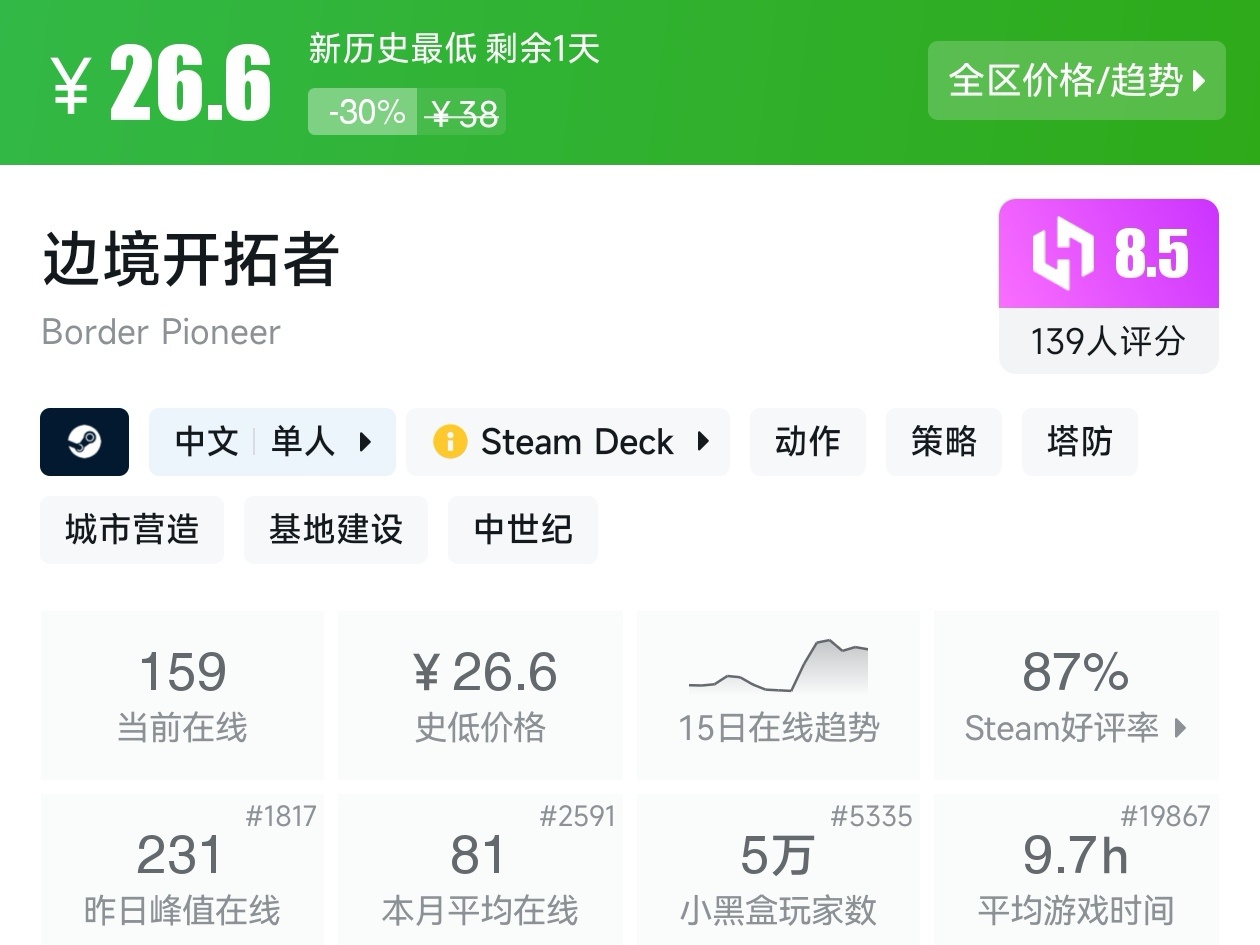
Task: Open the 15-day online trend chart
Action: (778, 694)
